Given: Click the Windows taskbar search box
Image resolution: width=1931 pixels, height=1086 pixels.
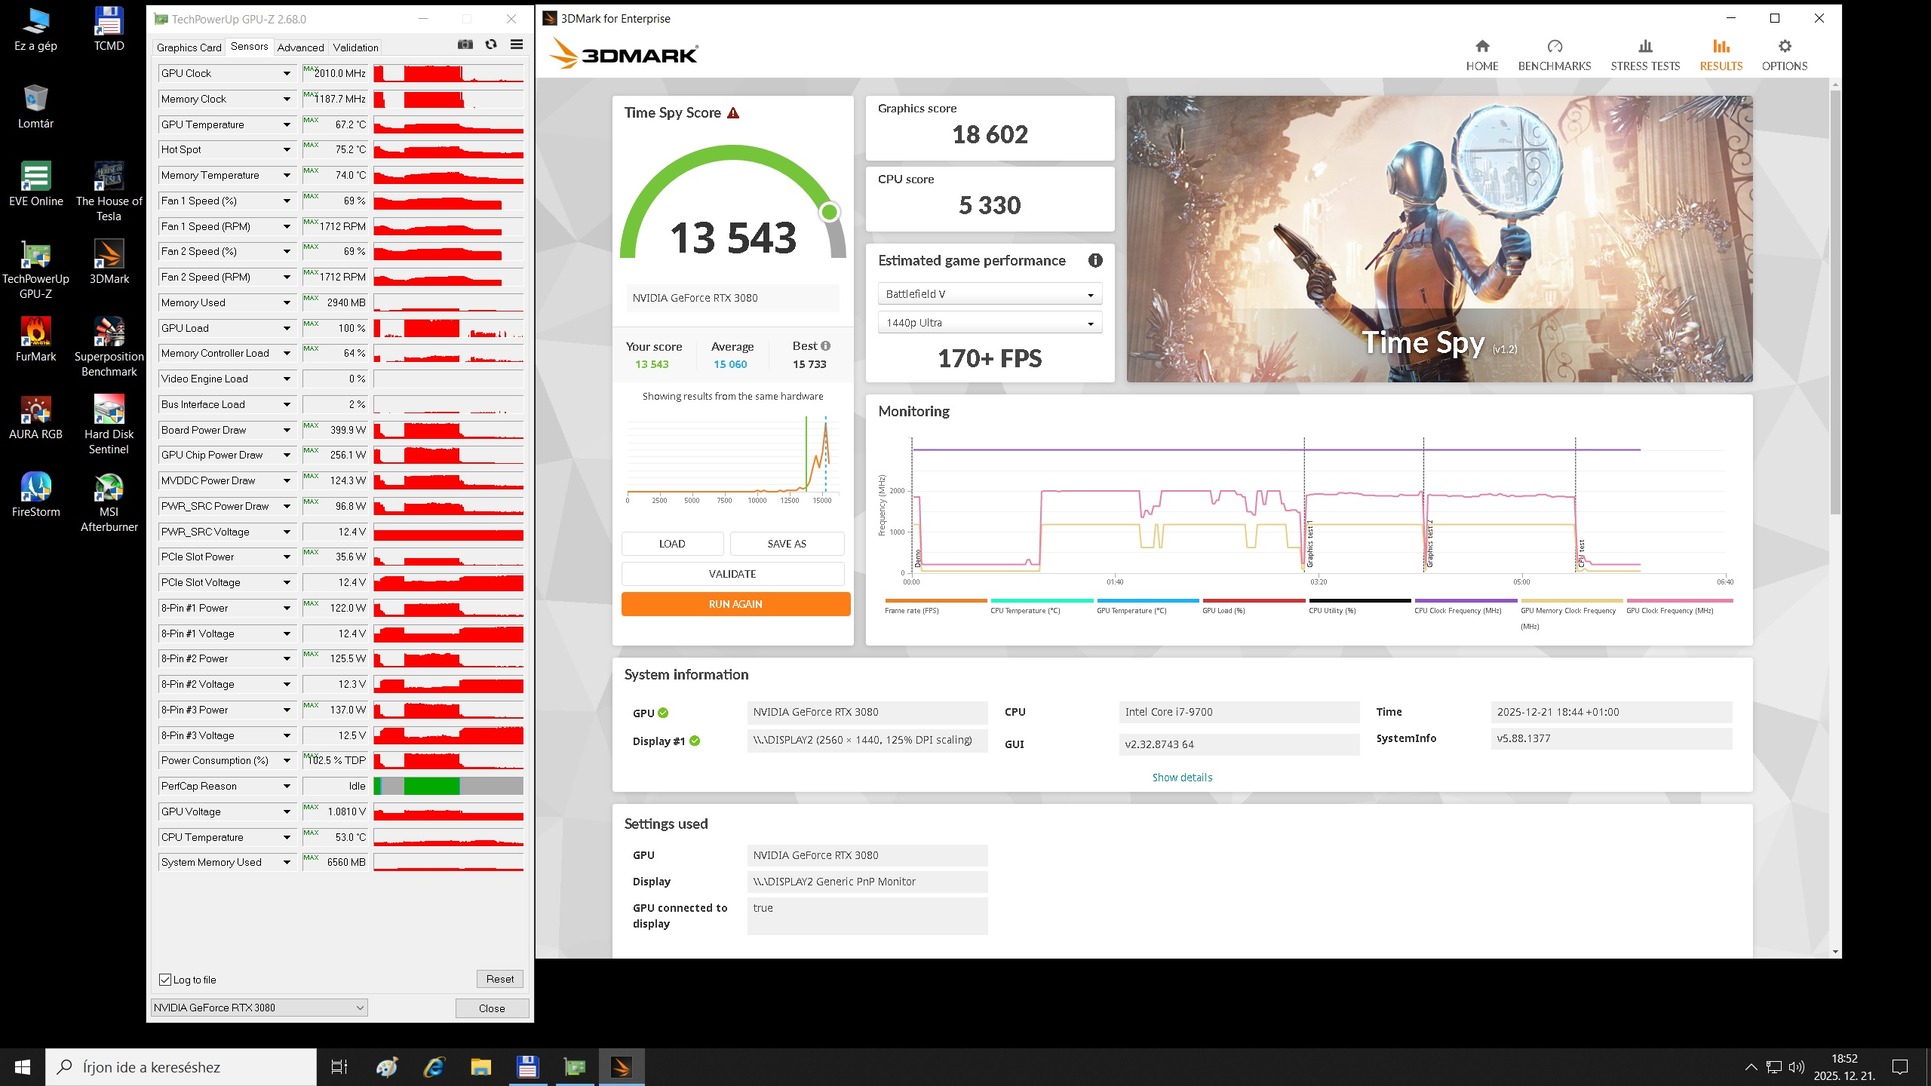Looking at the screenshot, I should (x=181, y=1067).
